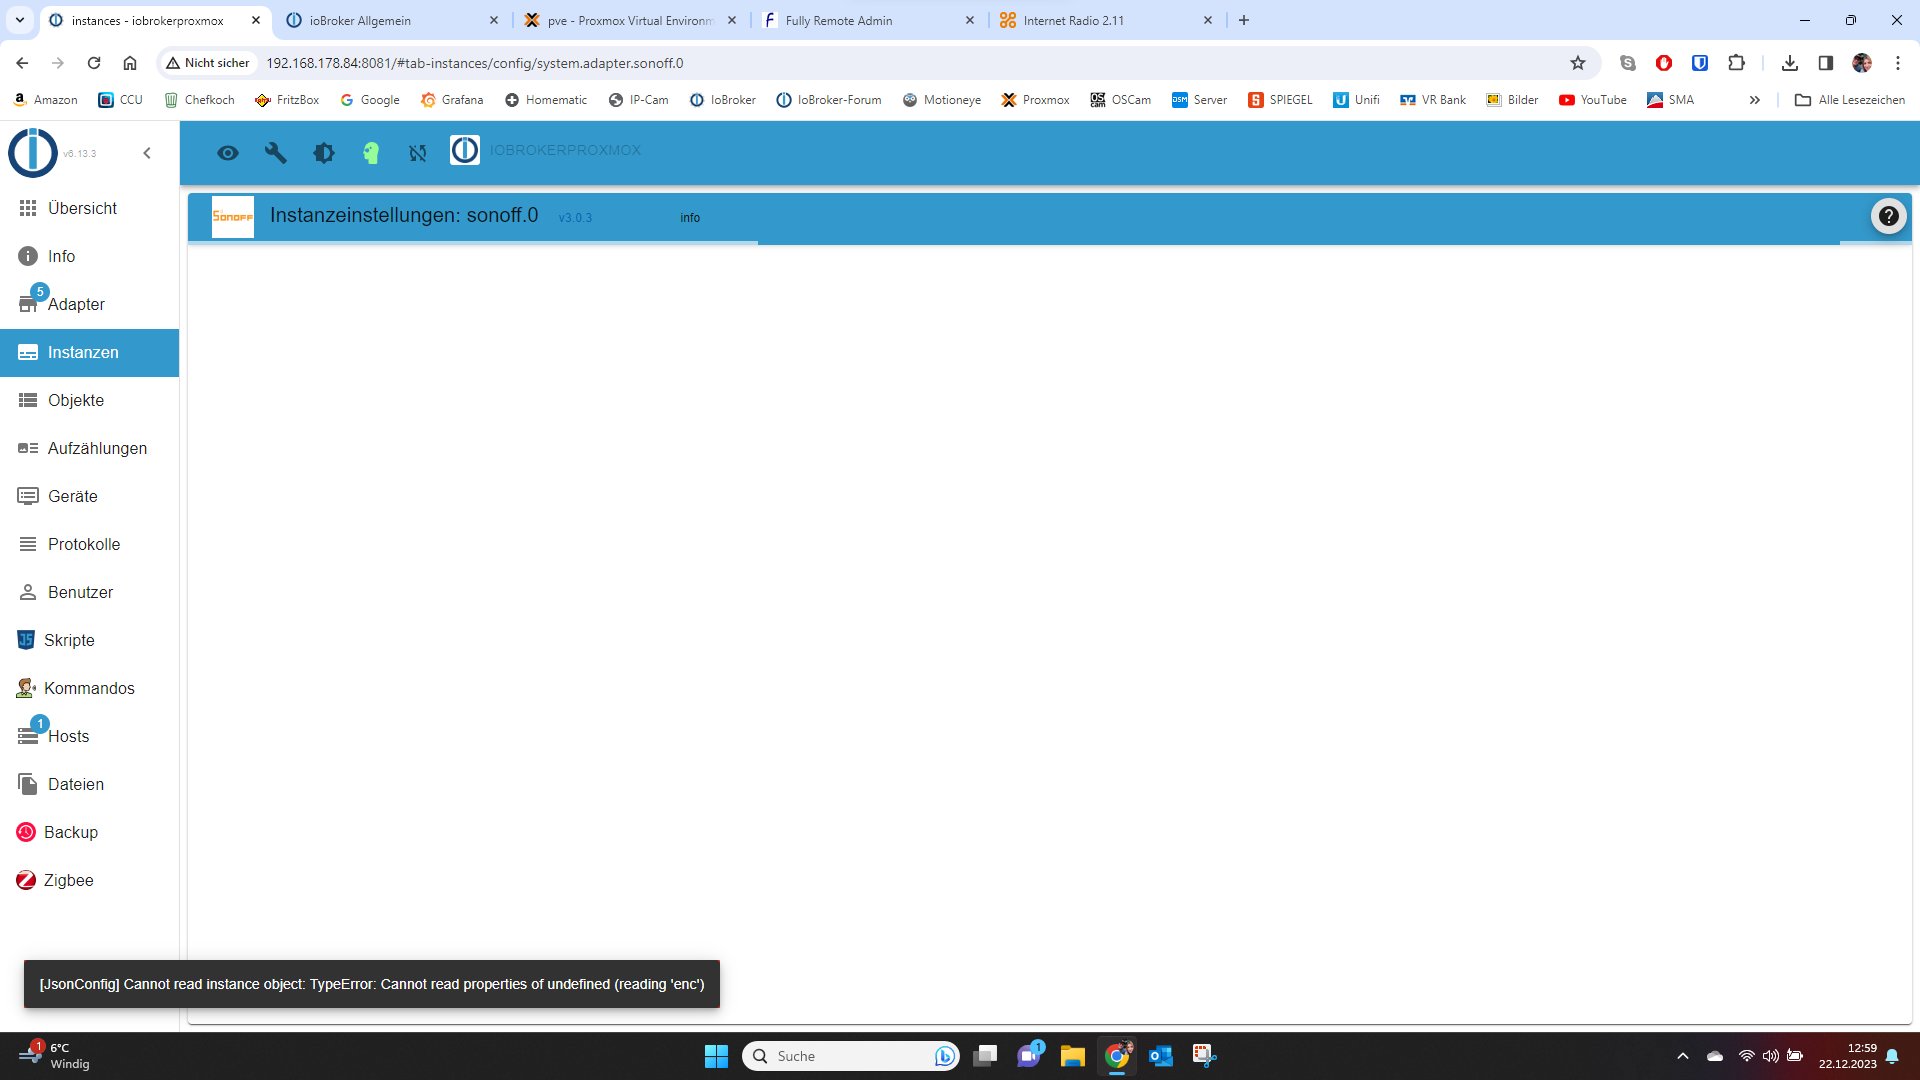Open File Explorer from taskbar
1920x1080 pixels.
tap(1073, 1056)
